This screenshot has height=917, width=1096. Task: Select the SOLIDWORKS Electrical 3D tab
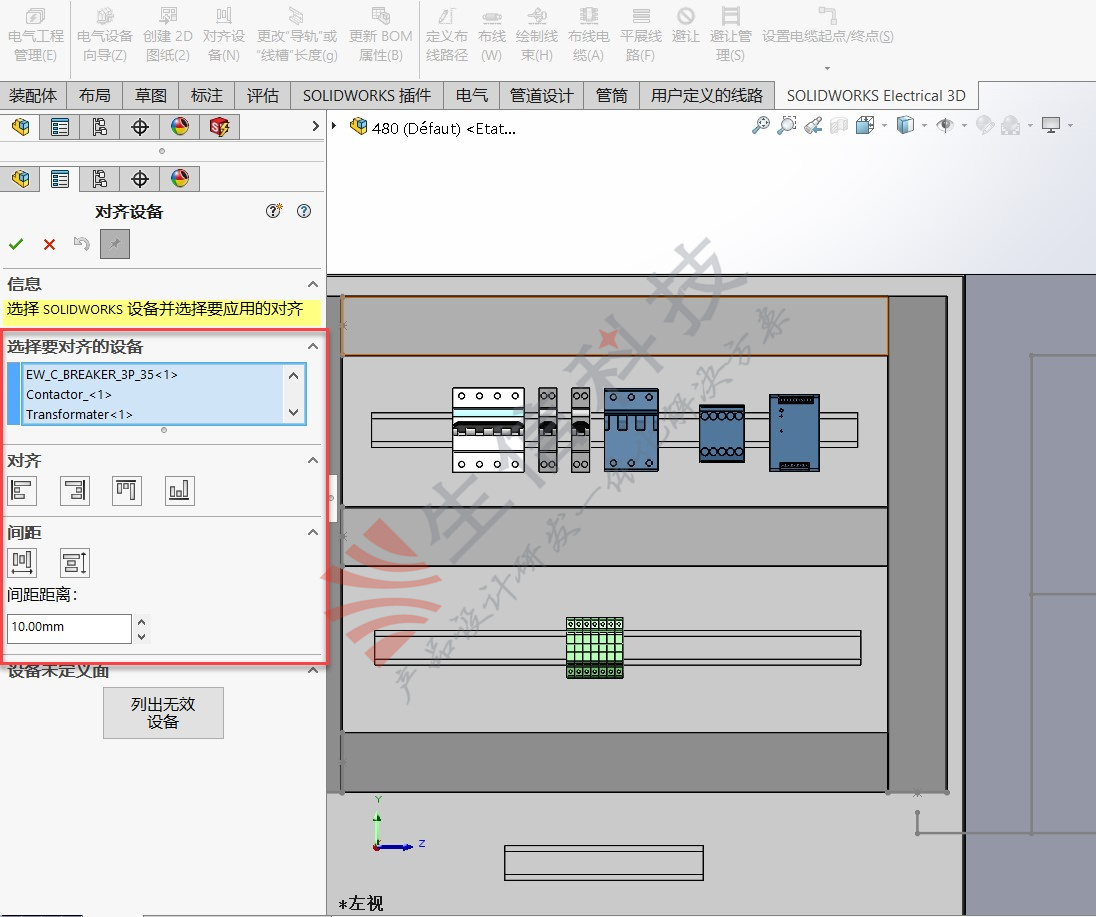pyautogui.click(x=876, y=96)
